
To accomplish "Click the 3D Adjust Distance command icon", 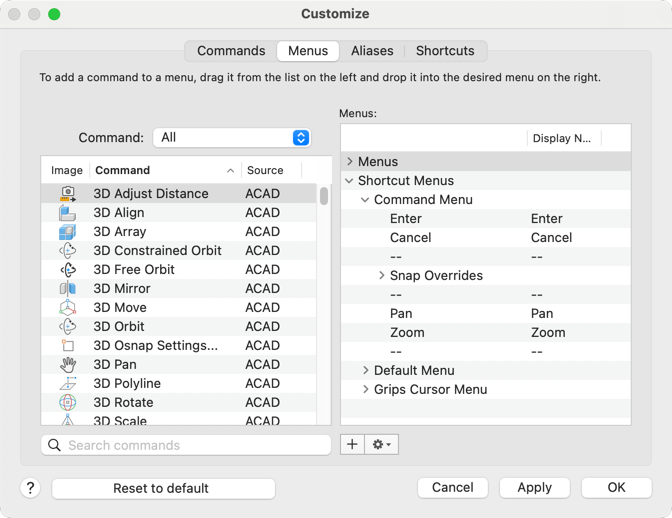I will 68,194.
